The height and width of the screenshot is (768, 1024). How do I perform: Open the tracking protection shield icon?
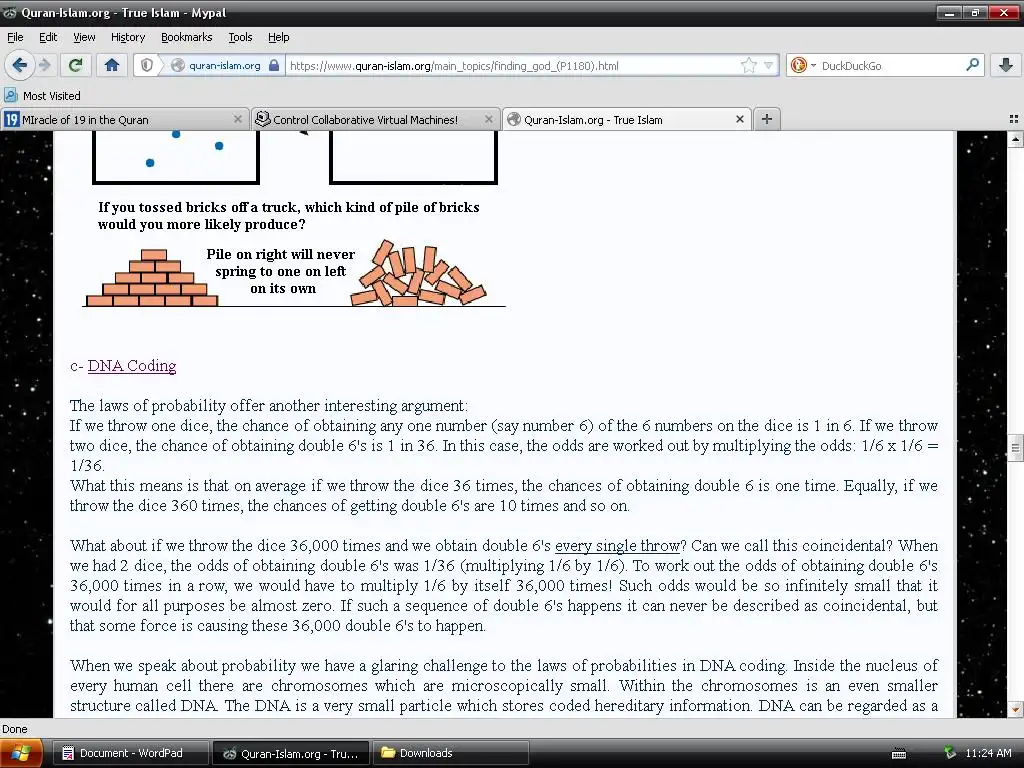(148, 65)
